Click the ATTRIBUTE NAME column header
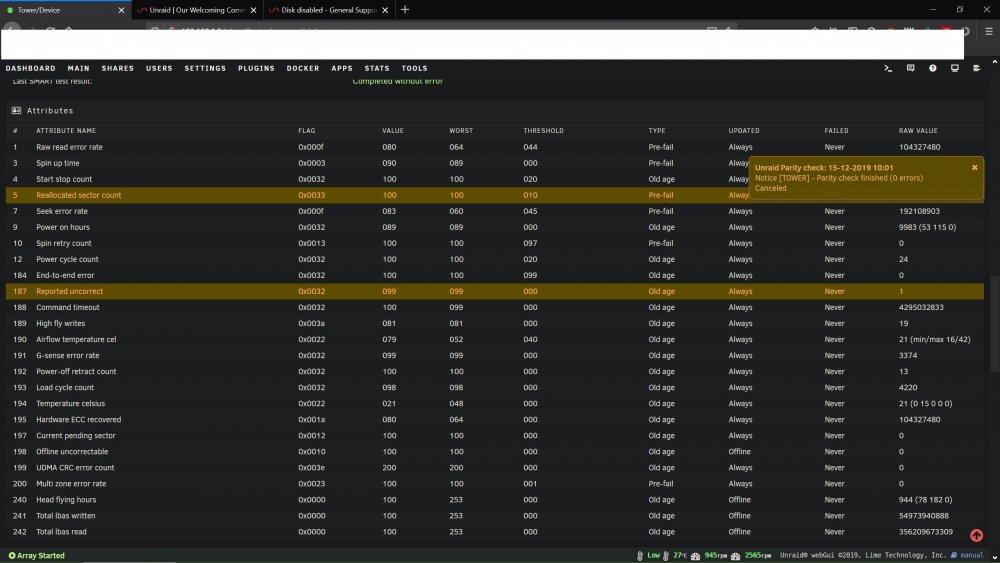1000x563 pixels. click(66, 131)
